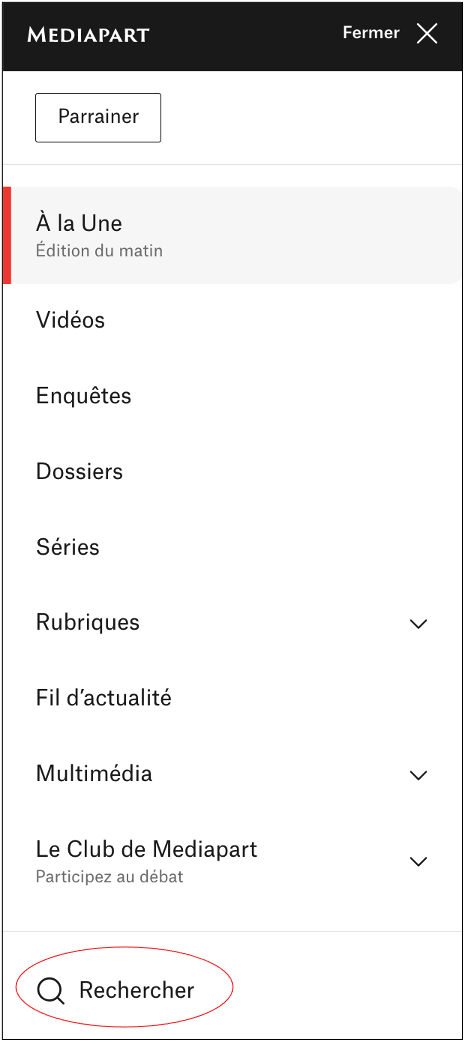Navigate to Séries
The image size is (466, 1044).
(x=68, y=547)
